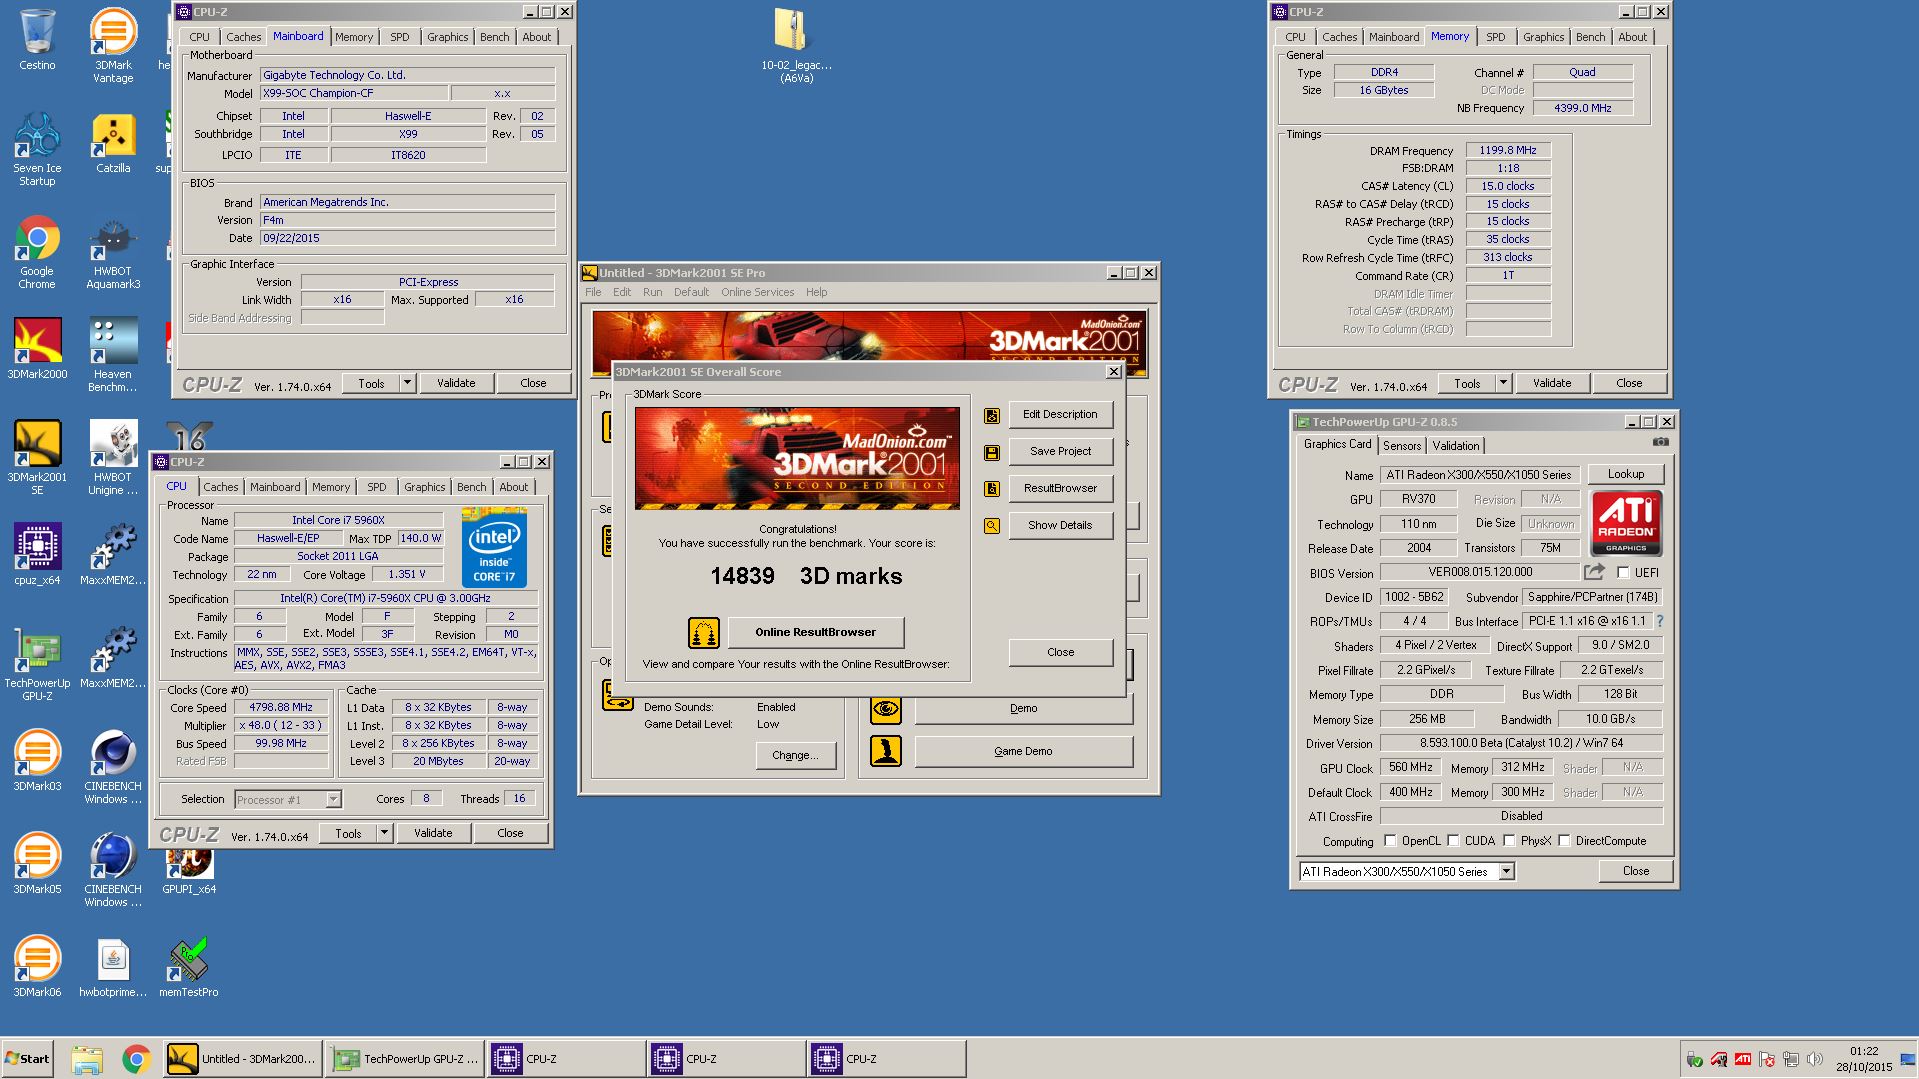Open the Google Chrome desktop icon

click(37, 252)
